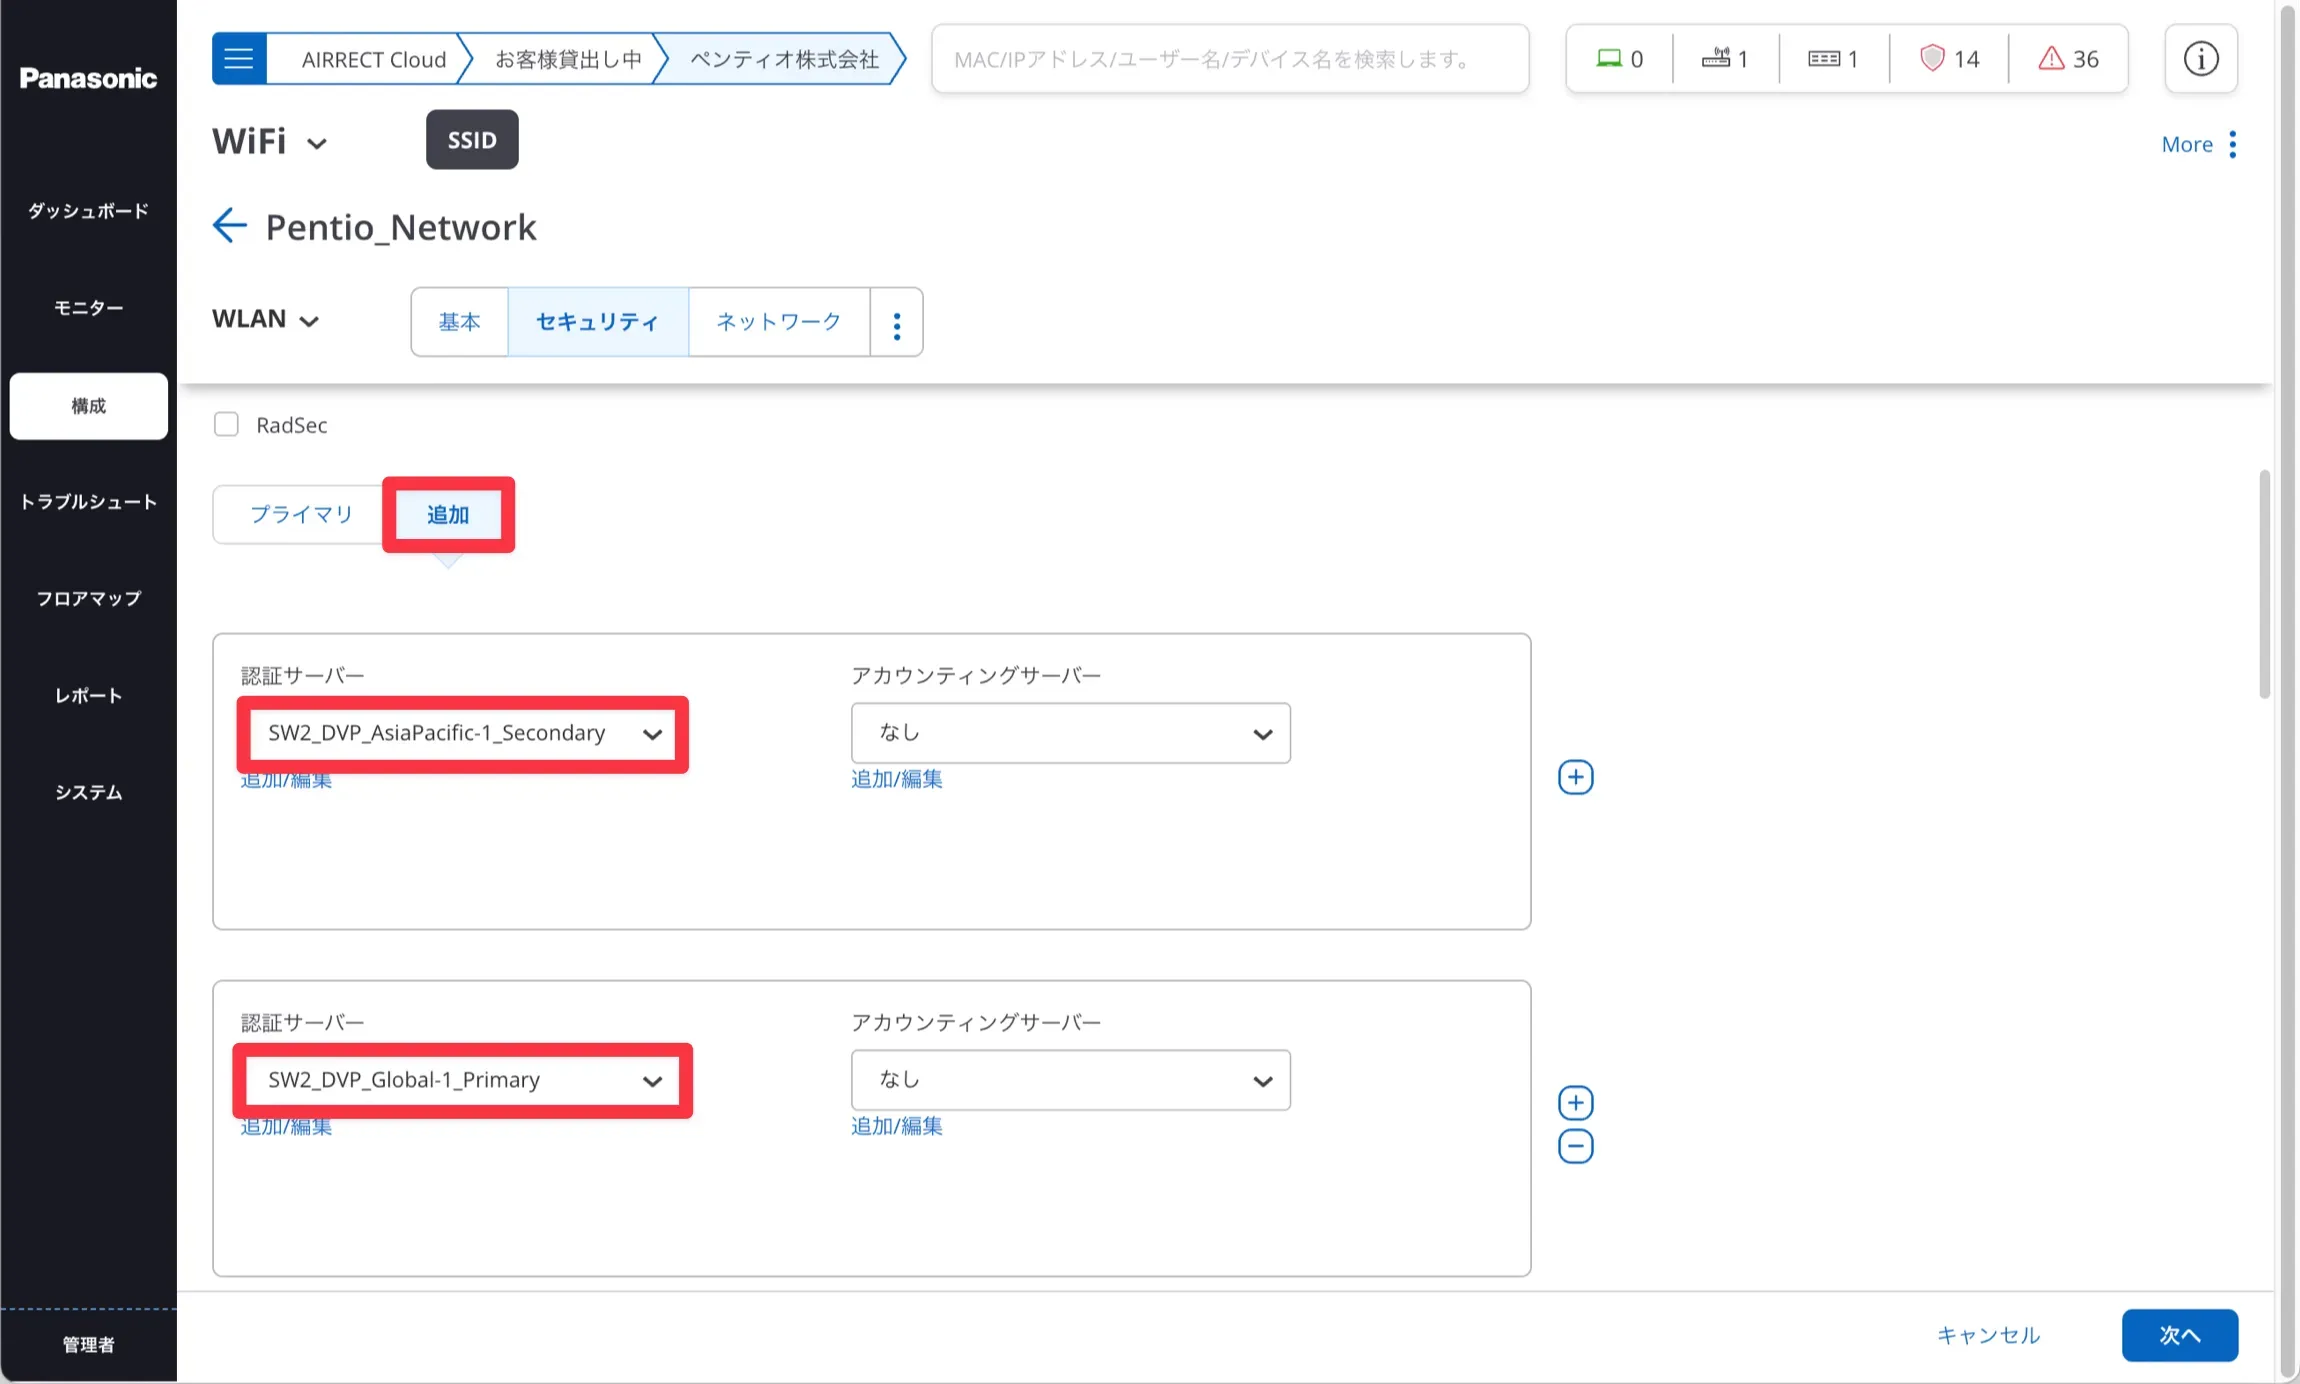
Task: Open SW2_DVP_Global-1_Primary server dropdown
Action: [x=462, y=1080]
